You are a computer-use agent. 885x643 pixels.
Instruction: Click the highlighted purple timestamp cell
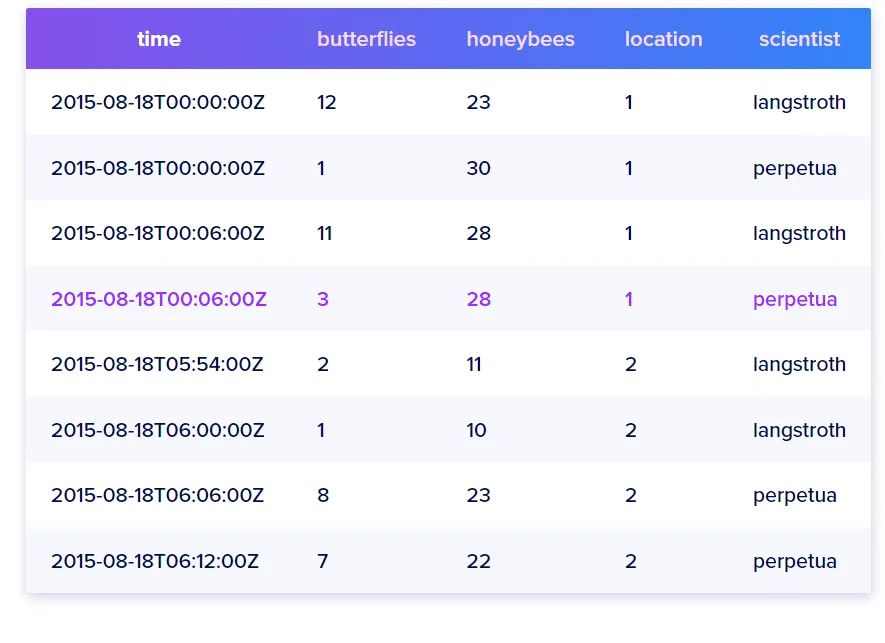[x=159, y=299]
